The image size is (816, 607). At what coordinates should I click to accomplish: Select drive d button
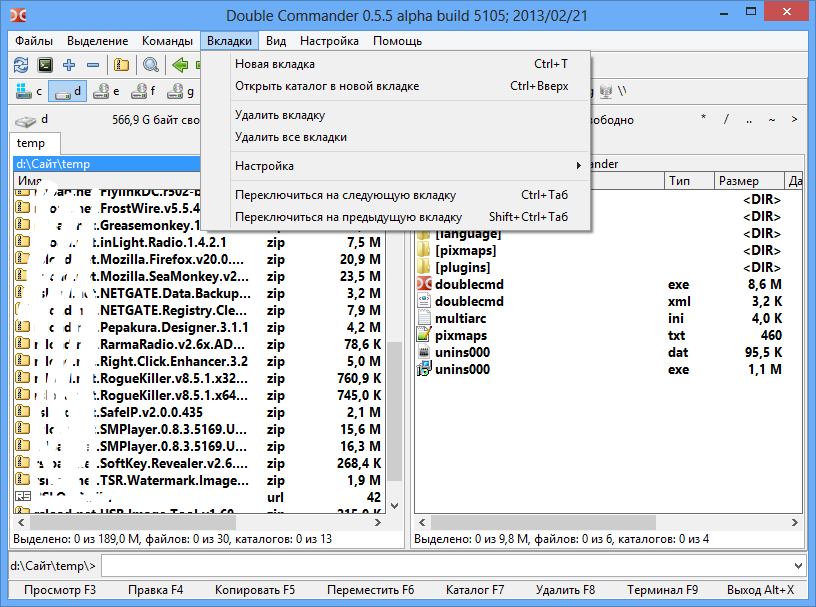(68, 92)
